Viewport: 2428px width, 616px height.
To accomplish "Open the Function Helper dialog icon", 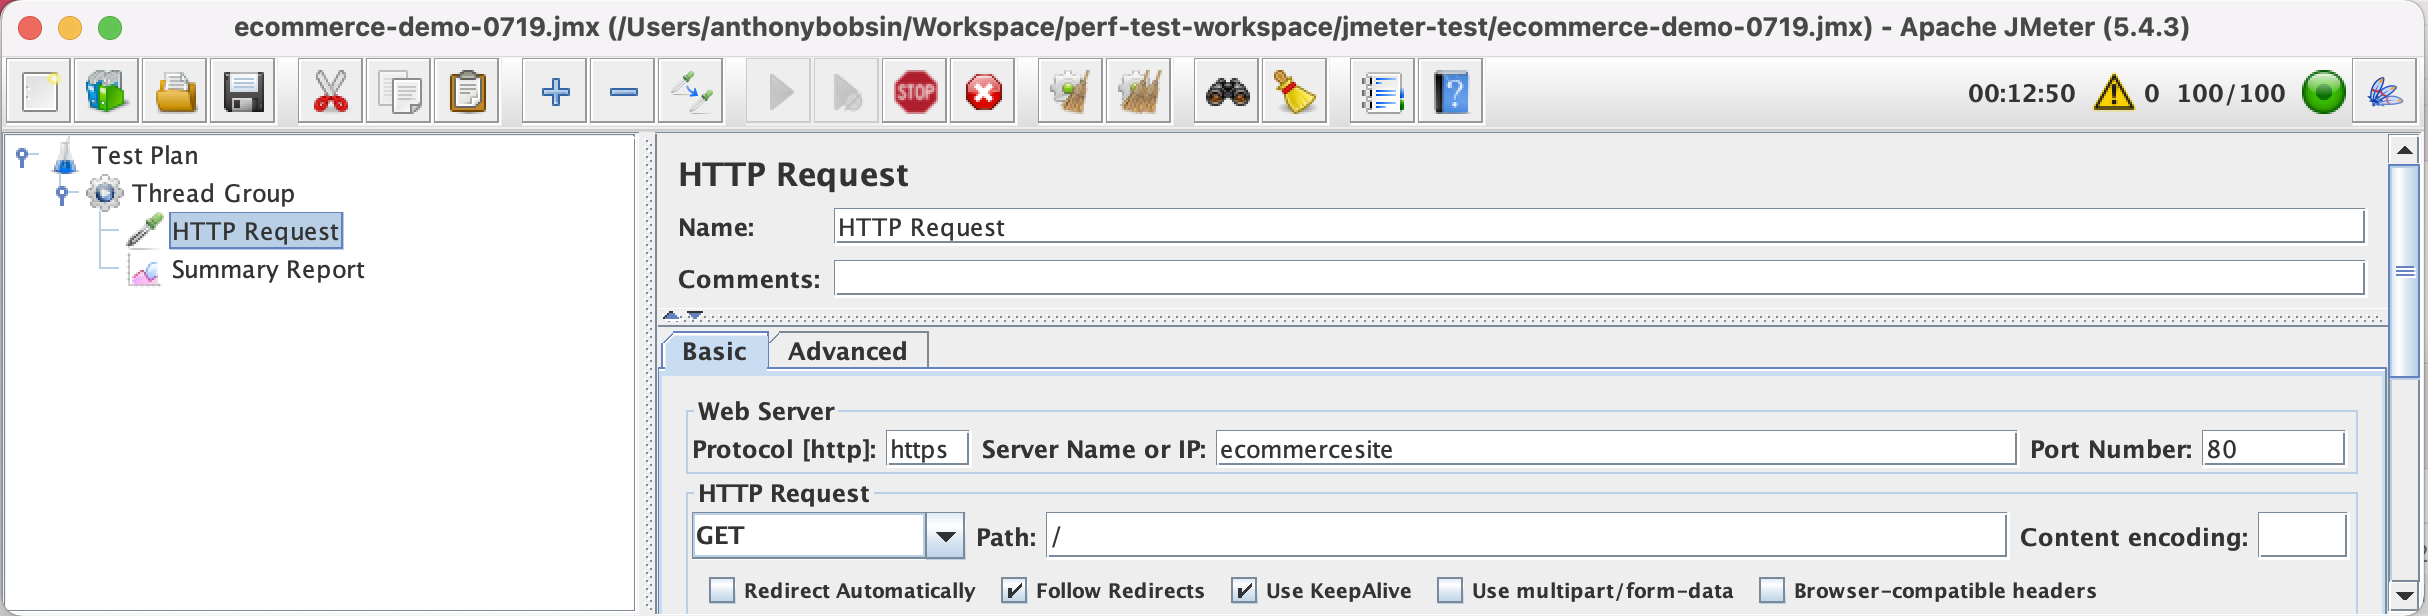I will coord(1383,92).
